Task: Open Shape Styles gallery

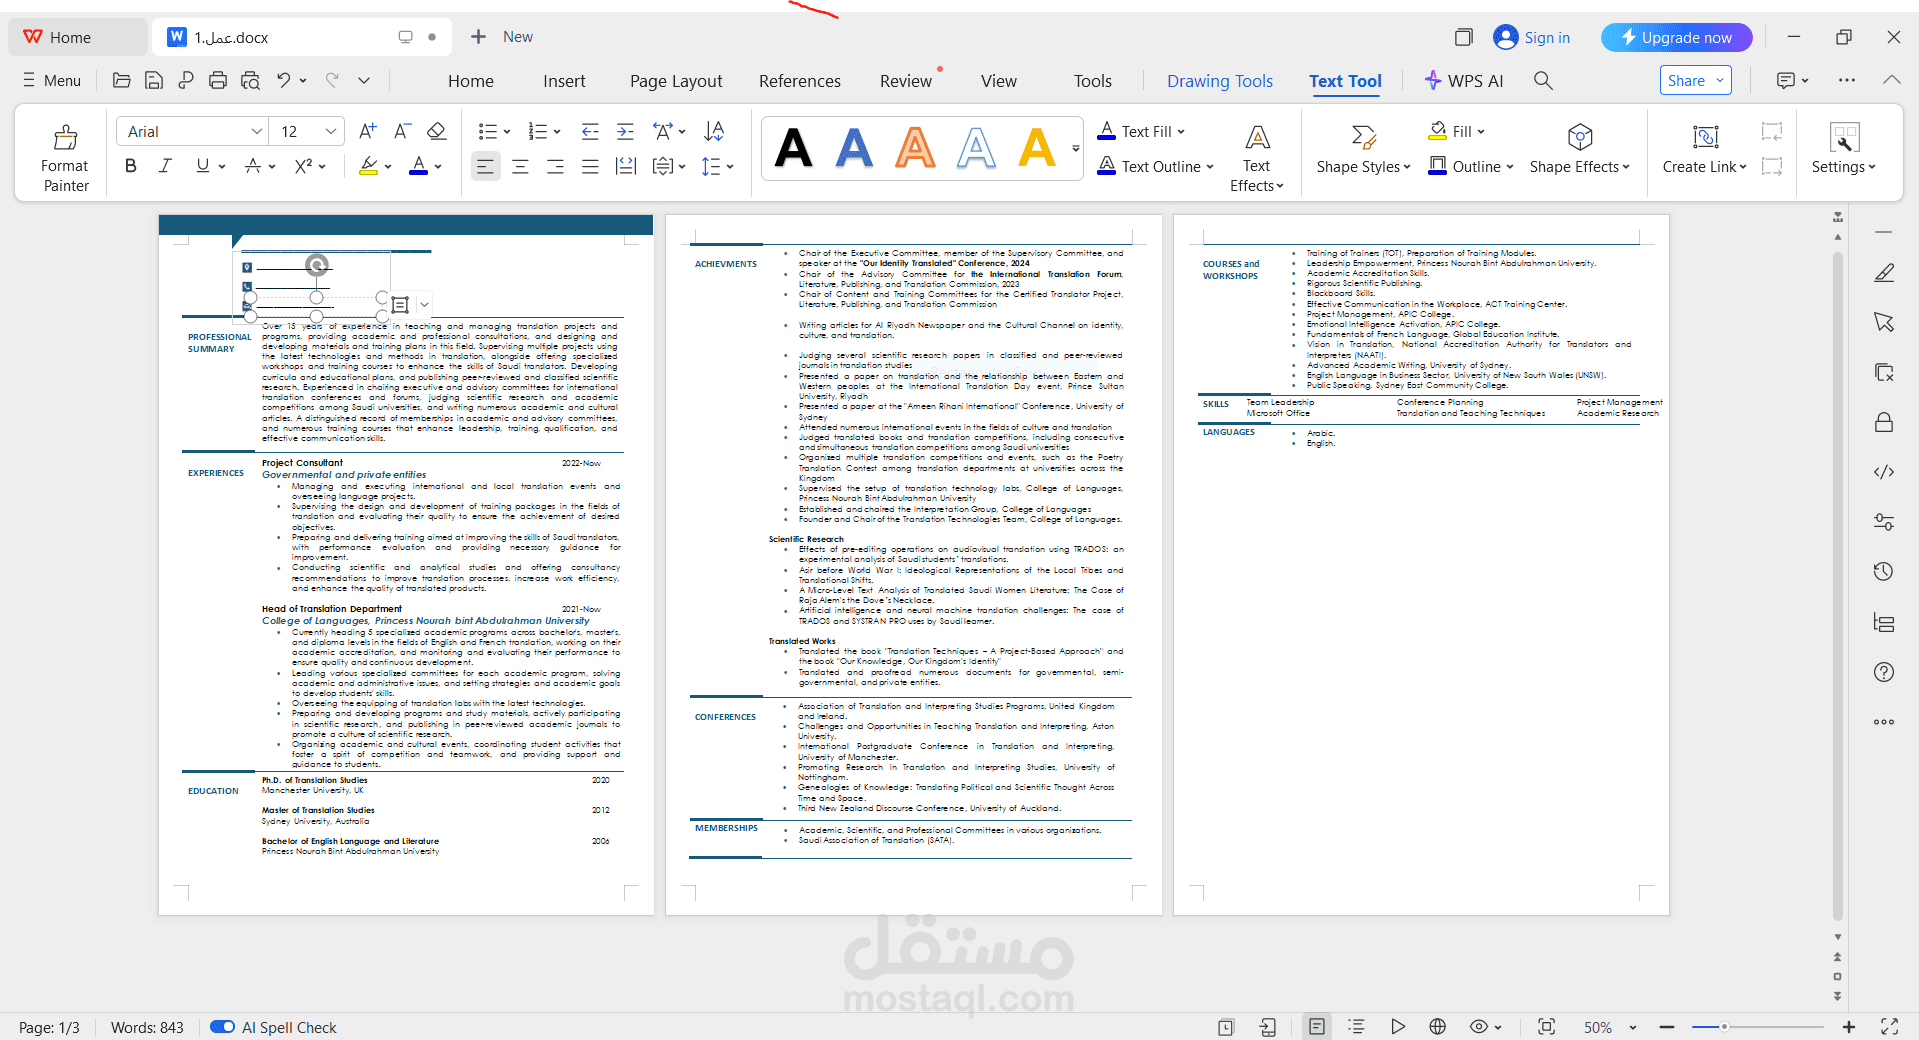Action: [x=1363, y=150]
